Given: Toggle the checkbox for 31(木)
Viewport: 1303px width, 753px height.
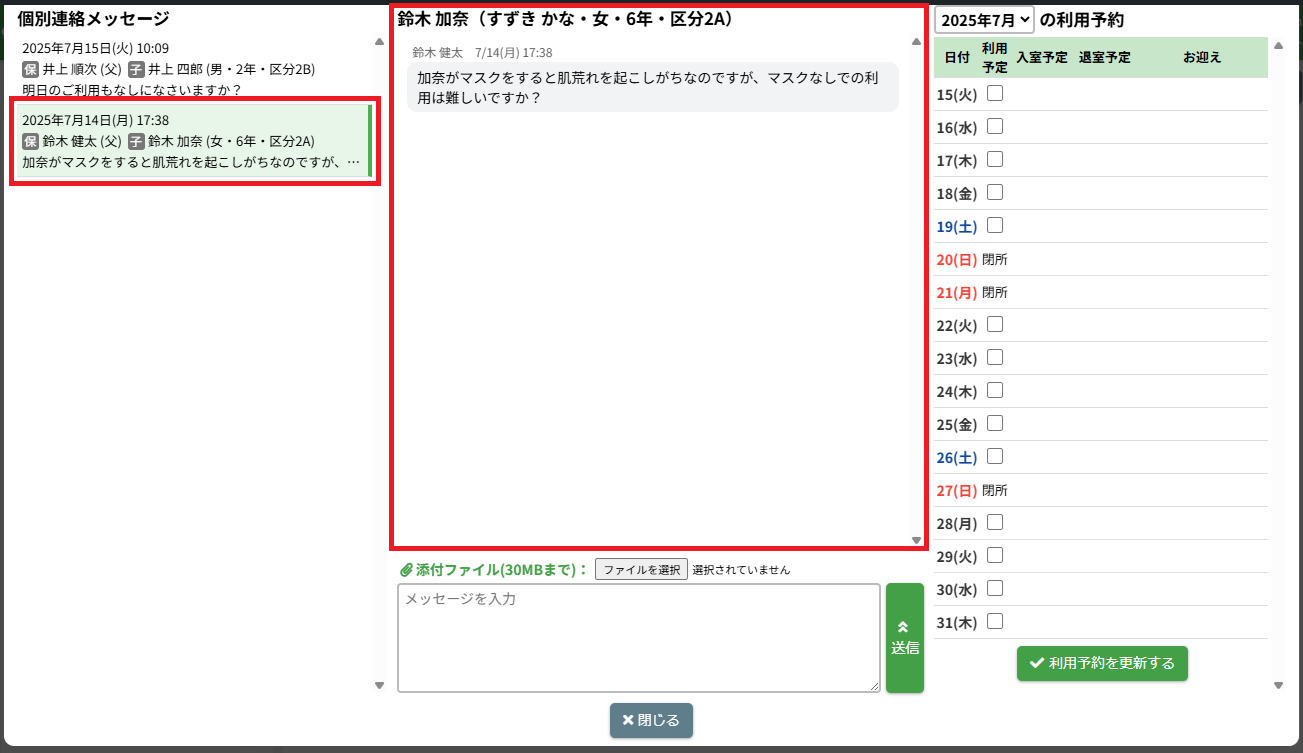Looking at the screenshot, I should tap(995, 622).
